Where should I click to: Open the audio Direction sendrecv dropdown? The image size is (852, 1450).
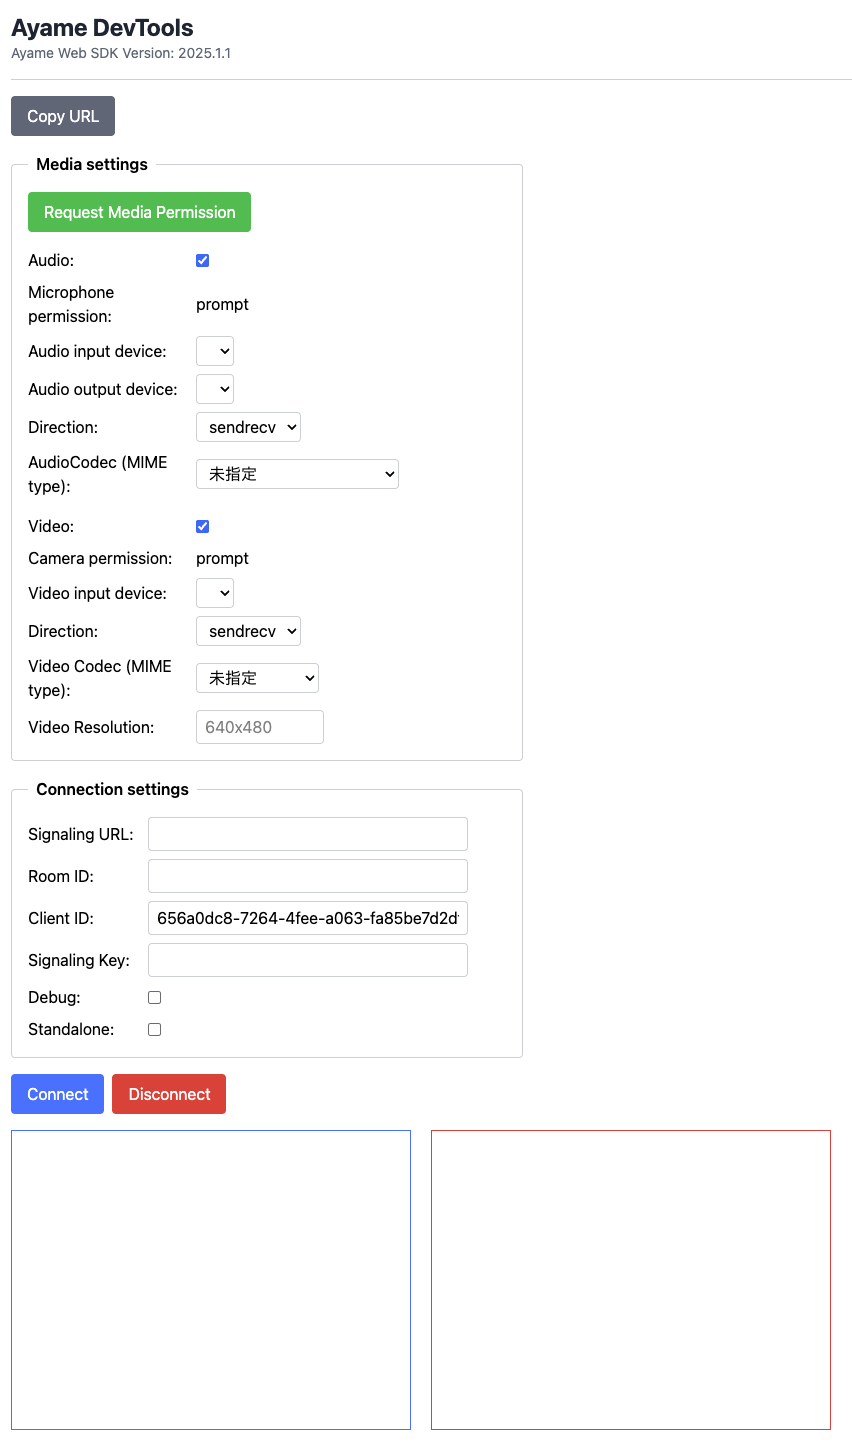pyautogui.click(x=248, y=427)
